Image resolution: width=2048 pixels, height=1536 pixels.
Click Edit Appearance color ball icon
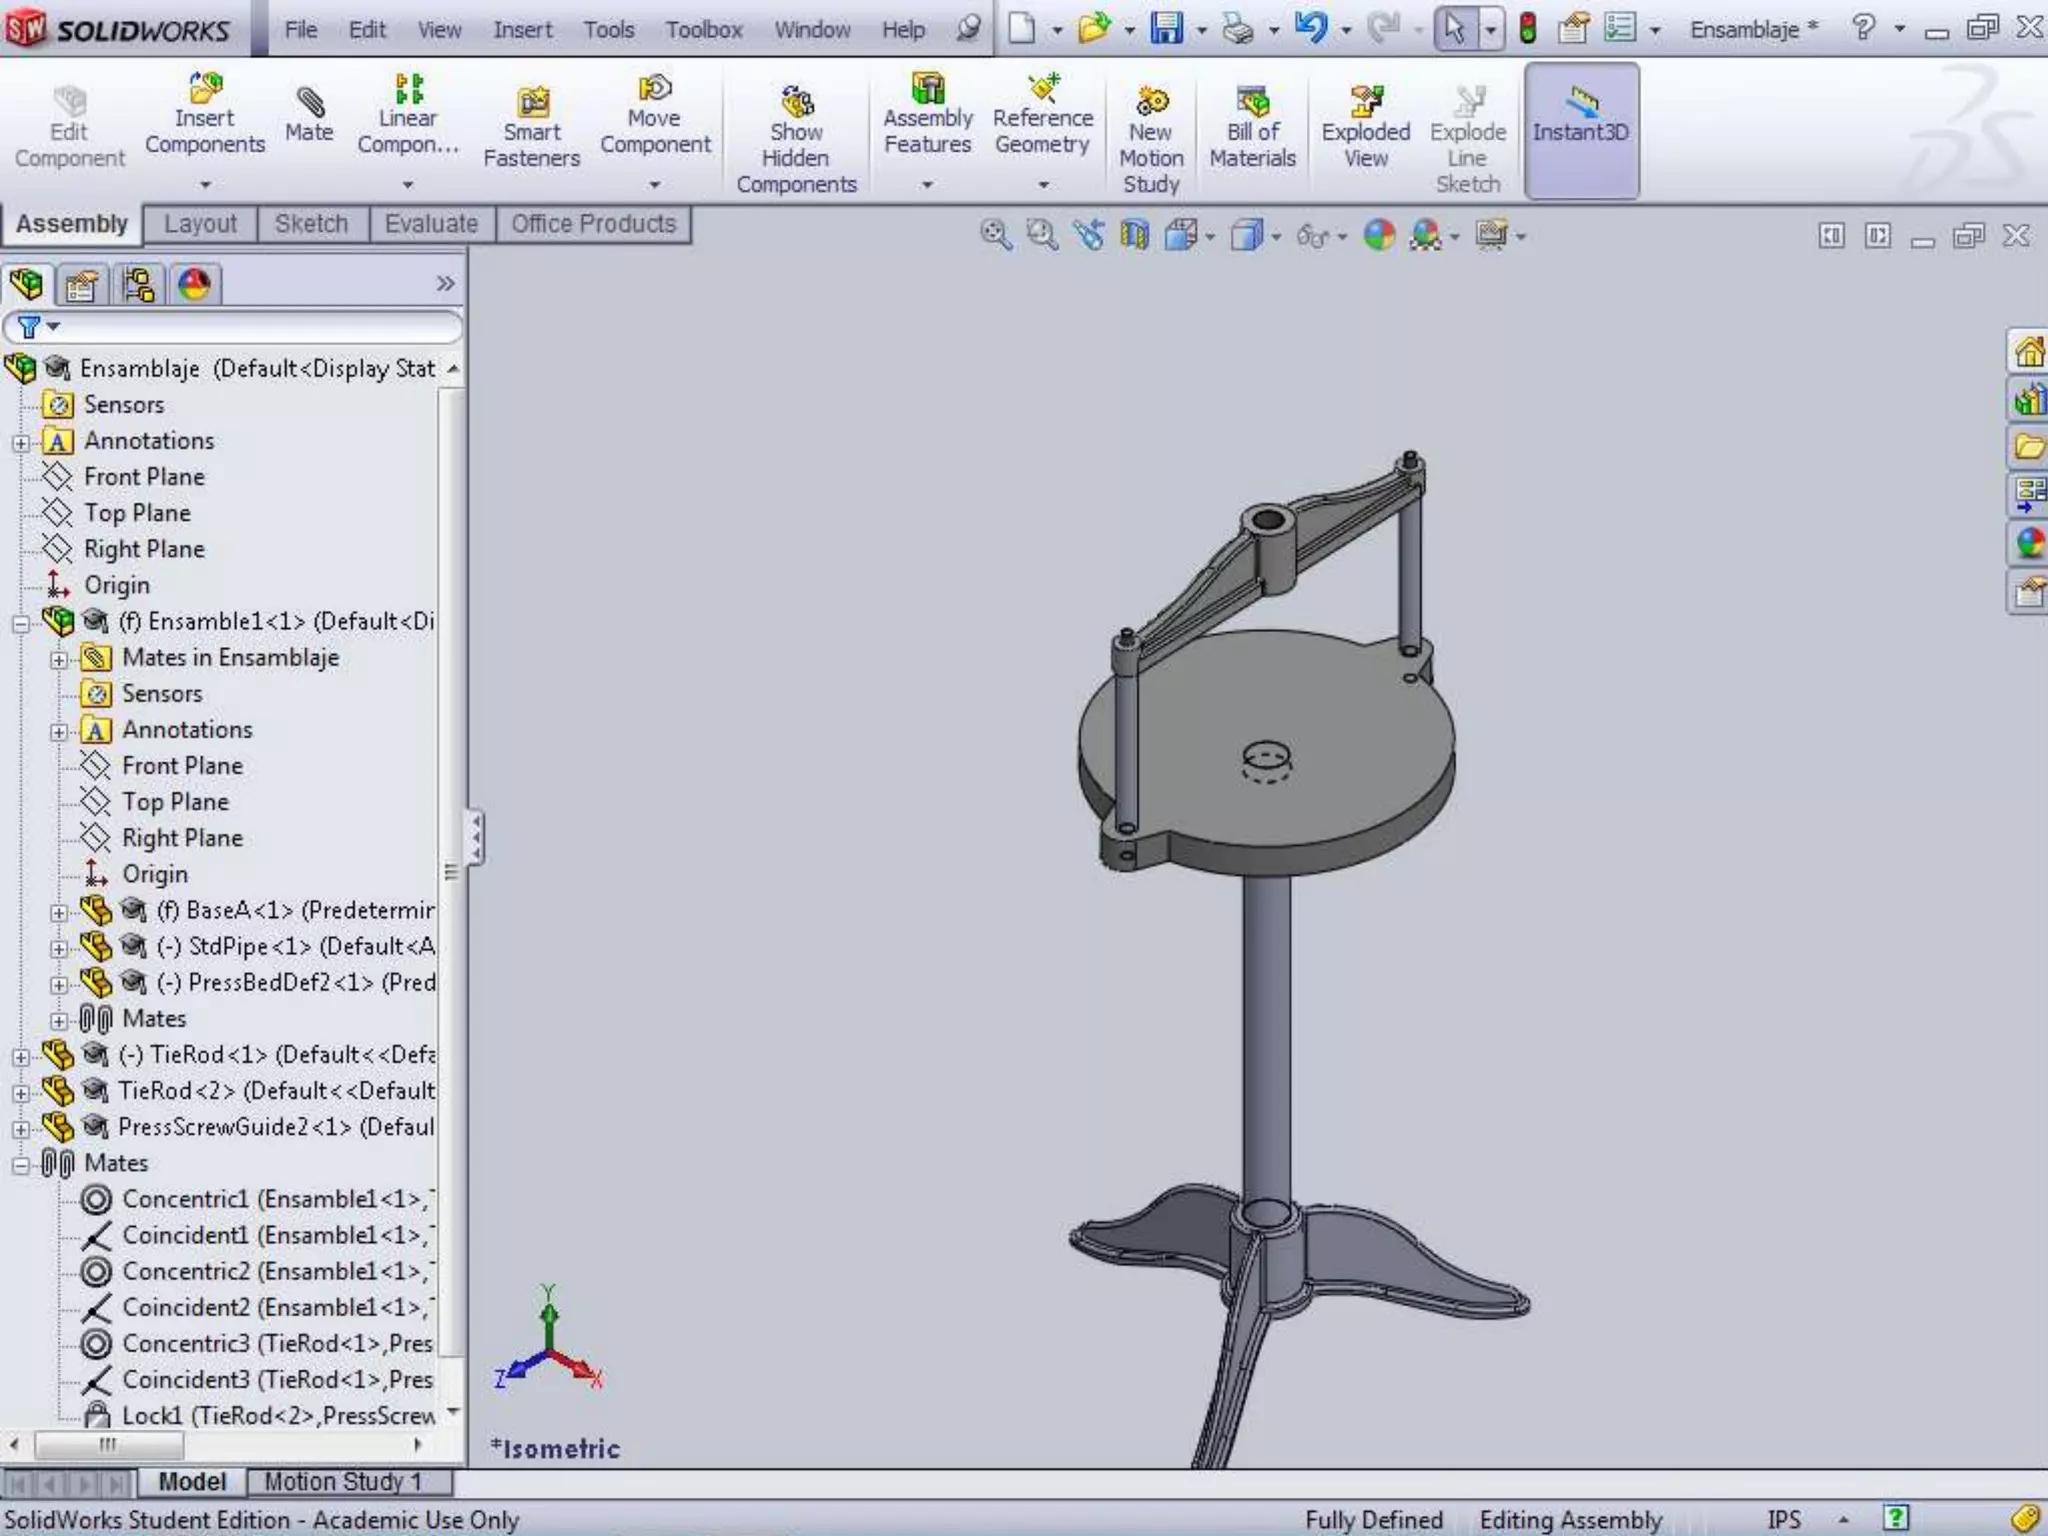point(1379,236)
